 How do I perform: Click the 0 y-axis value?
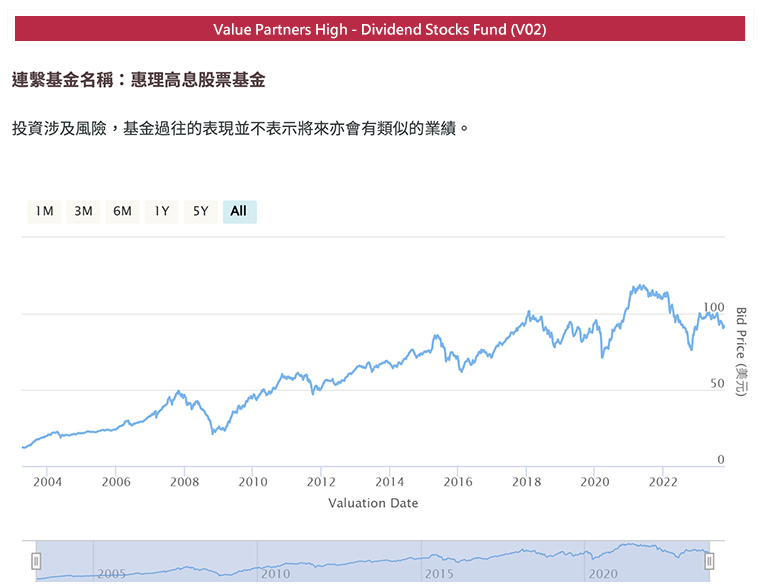(721, 460)
